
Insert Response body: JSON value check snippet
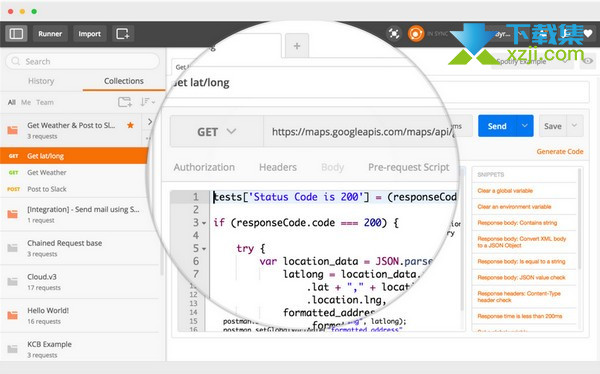point(521,278)
